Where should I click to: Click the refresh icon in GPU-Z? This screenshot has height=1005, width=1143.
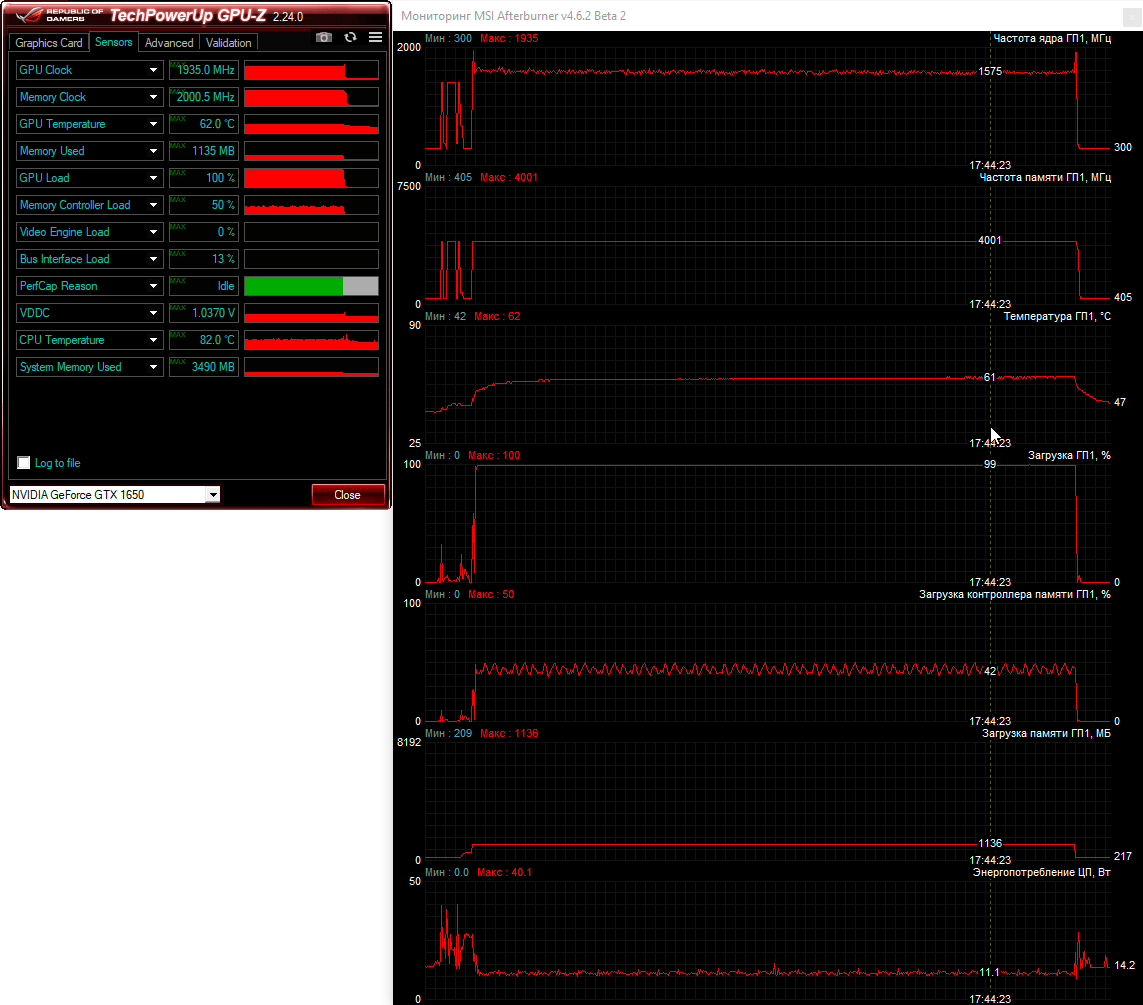point(350,37)
